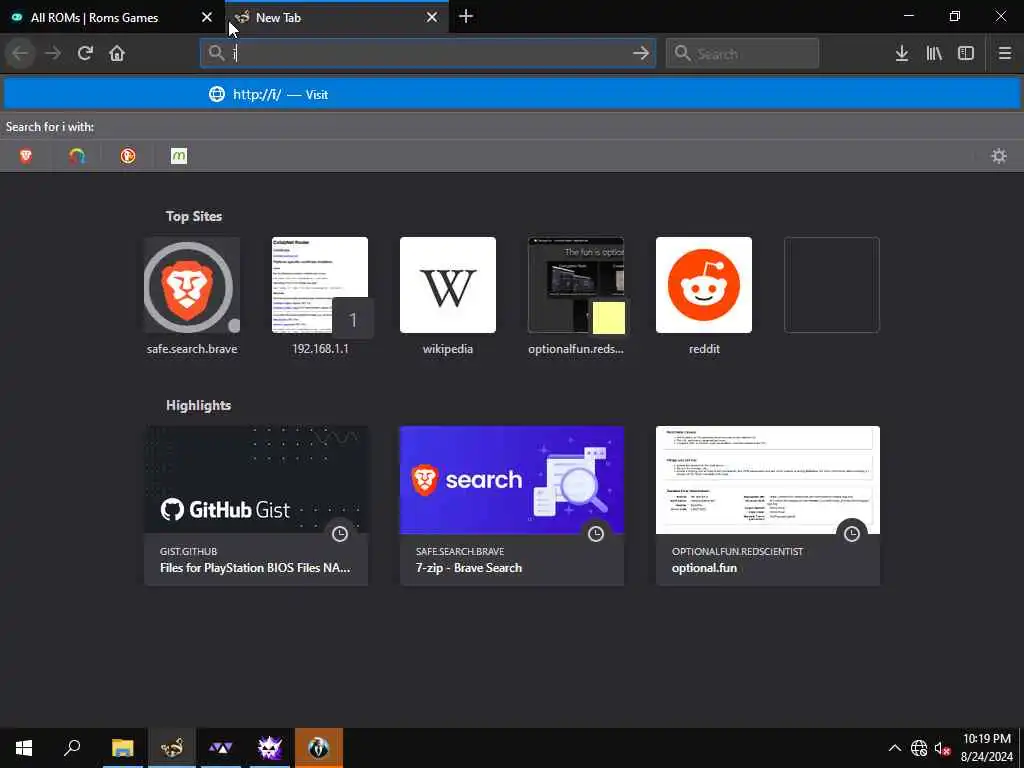Viewport: 1024px width, 768px height.
Task: Open the Downloads panel icon
Action: (902, 54)
